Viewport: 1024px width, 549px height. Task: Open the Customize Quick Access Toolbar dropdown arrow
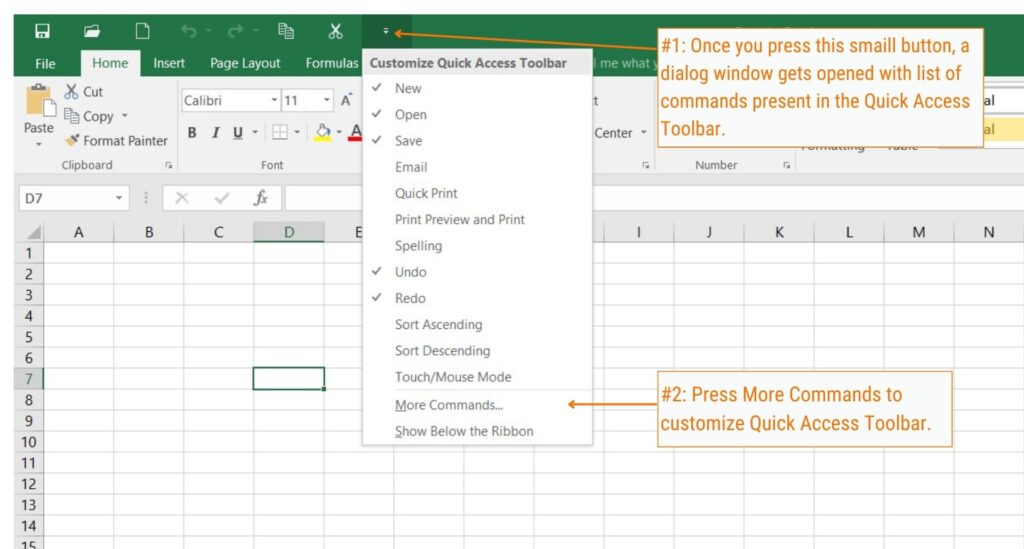386,31
